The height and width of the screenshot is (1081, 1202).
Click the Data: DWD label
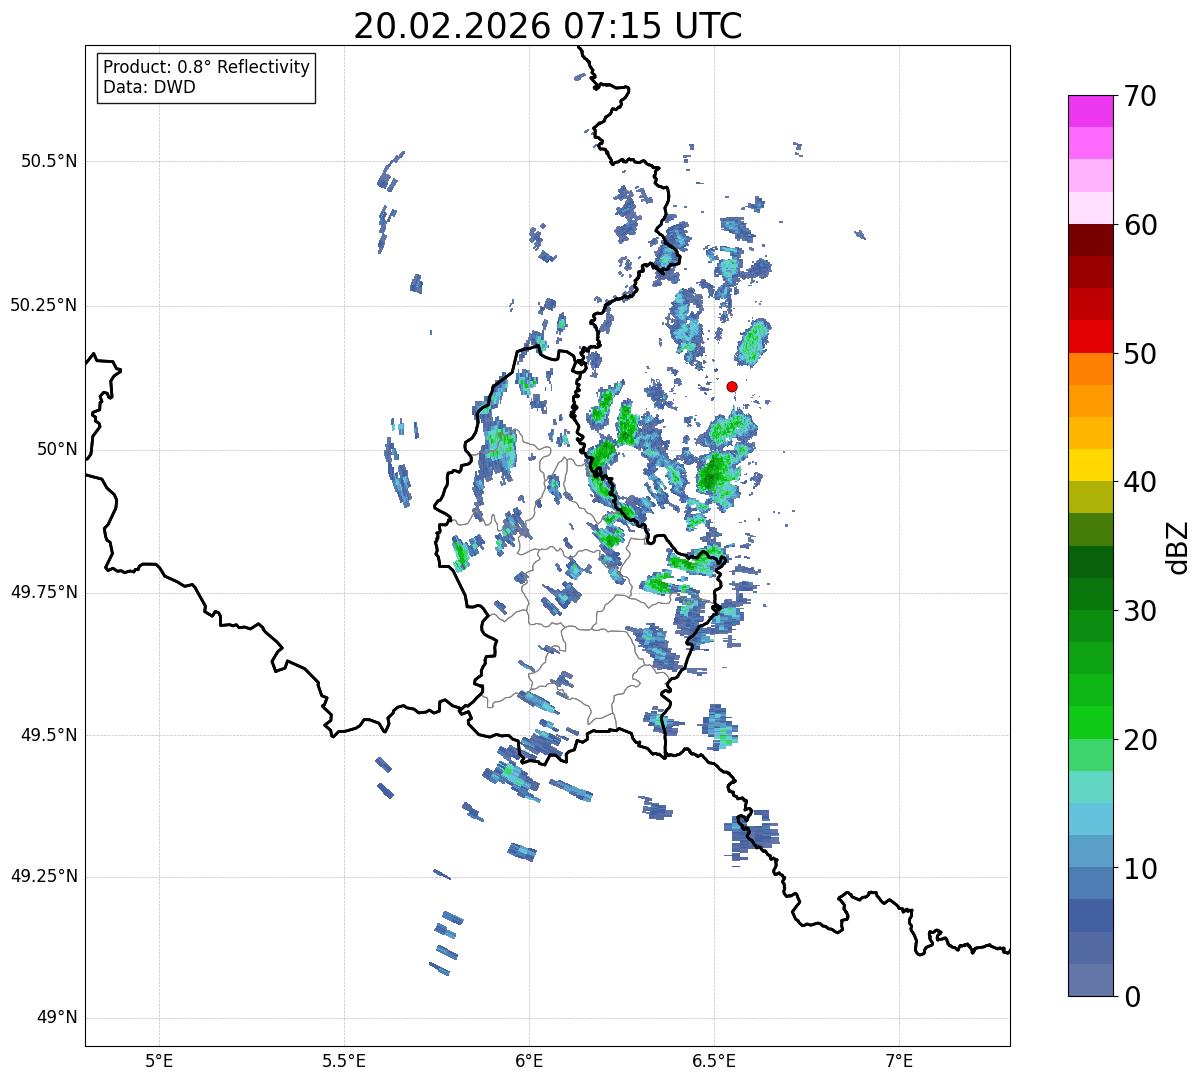click(x=149, y=87)
